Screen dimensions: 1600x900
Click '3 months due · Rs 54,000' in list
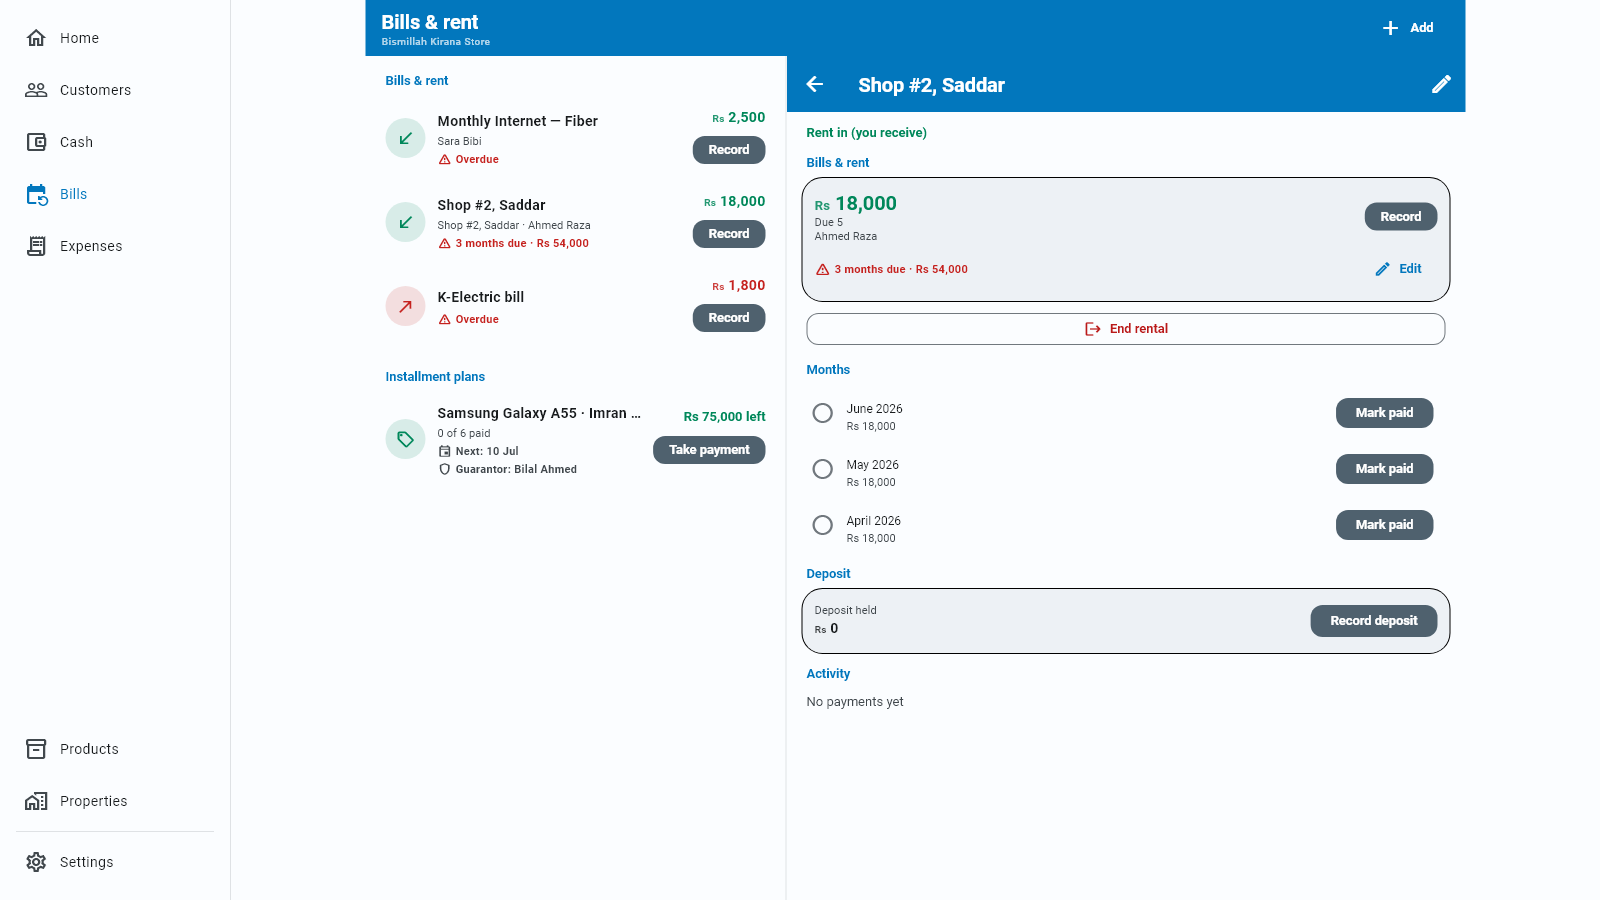(522, 244)
